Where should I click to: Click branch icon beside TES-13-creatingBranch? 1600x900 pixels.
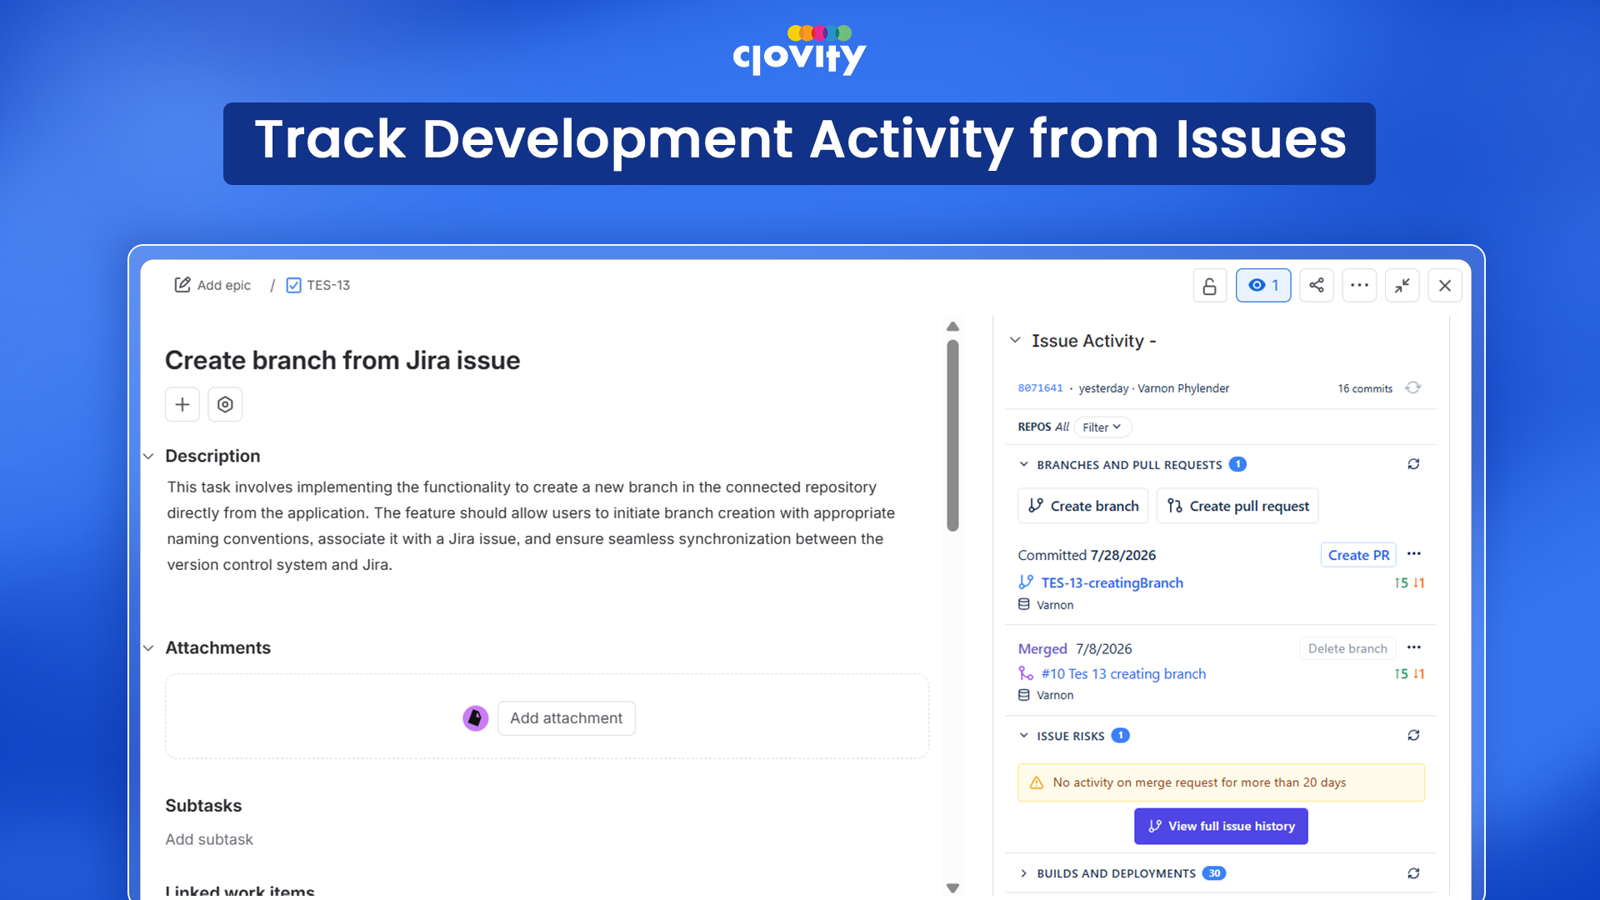pos(1025,582)
